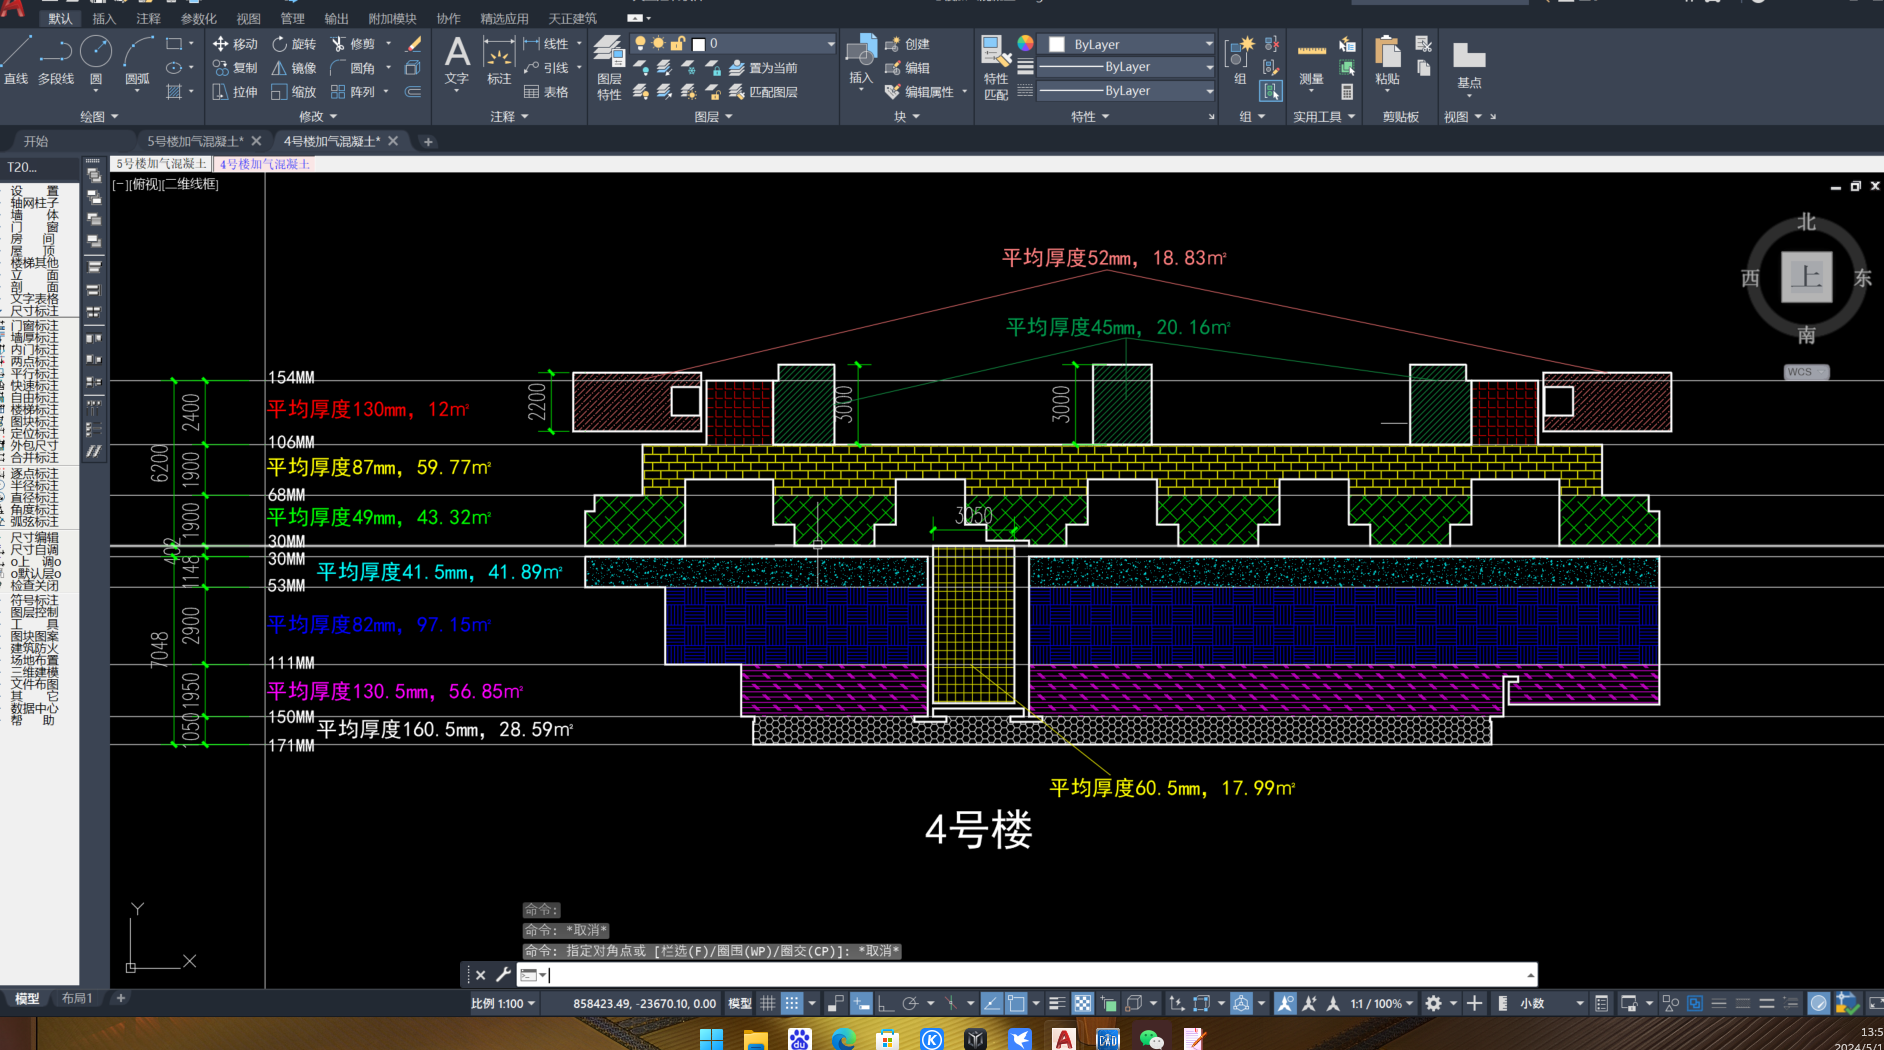Expand the 绘图 panel
This screenshot has width=1884, height=1050.
click(x=99, y=117)
